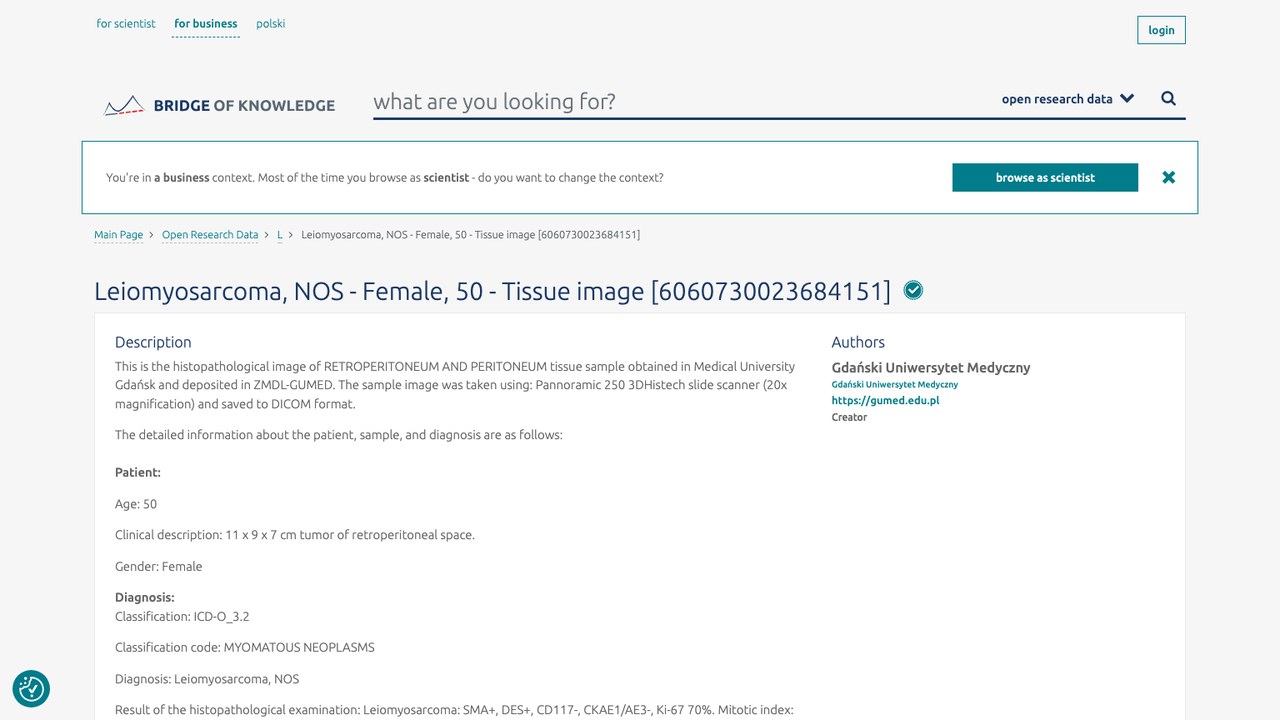Open the open research data dropdown
This screenshot has width=1280, height=720.
click(x=1068, y=99)
